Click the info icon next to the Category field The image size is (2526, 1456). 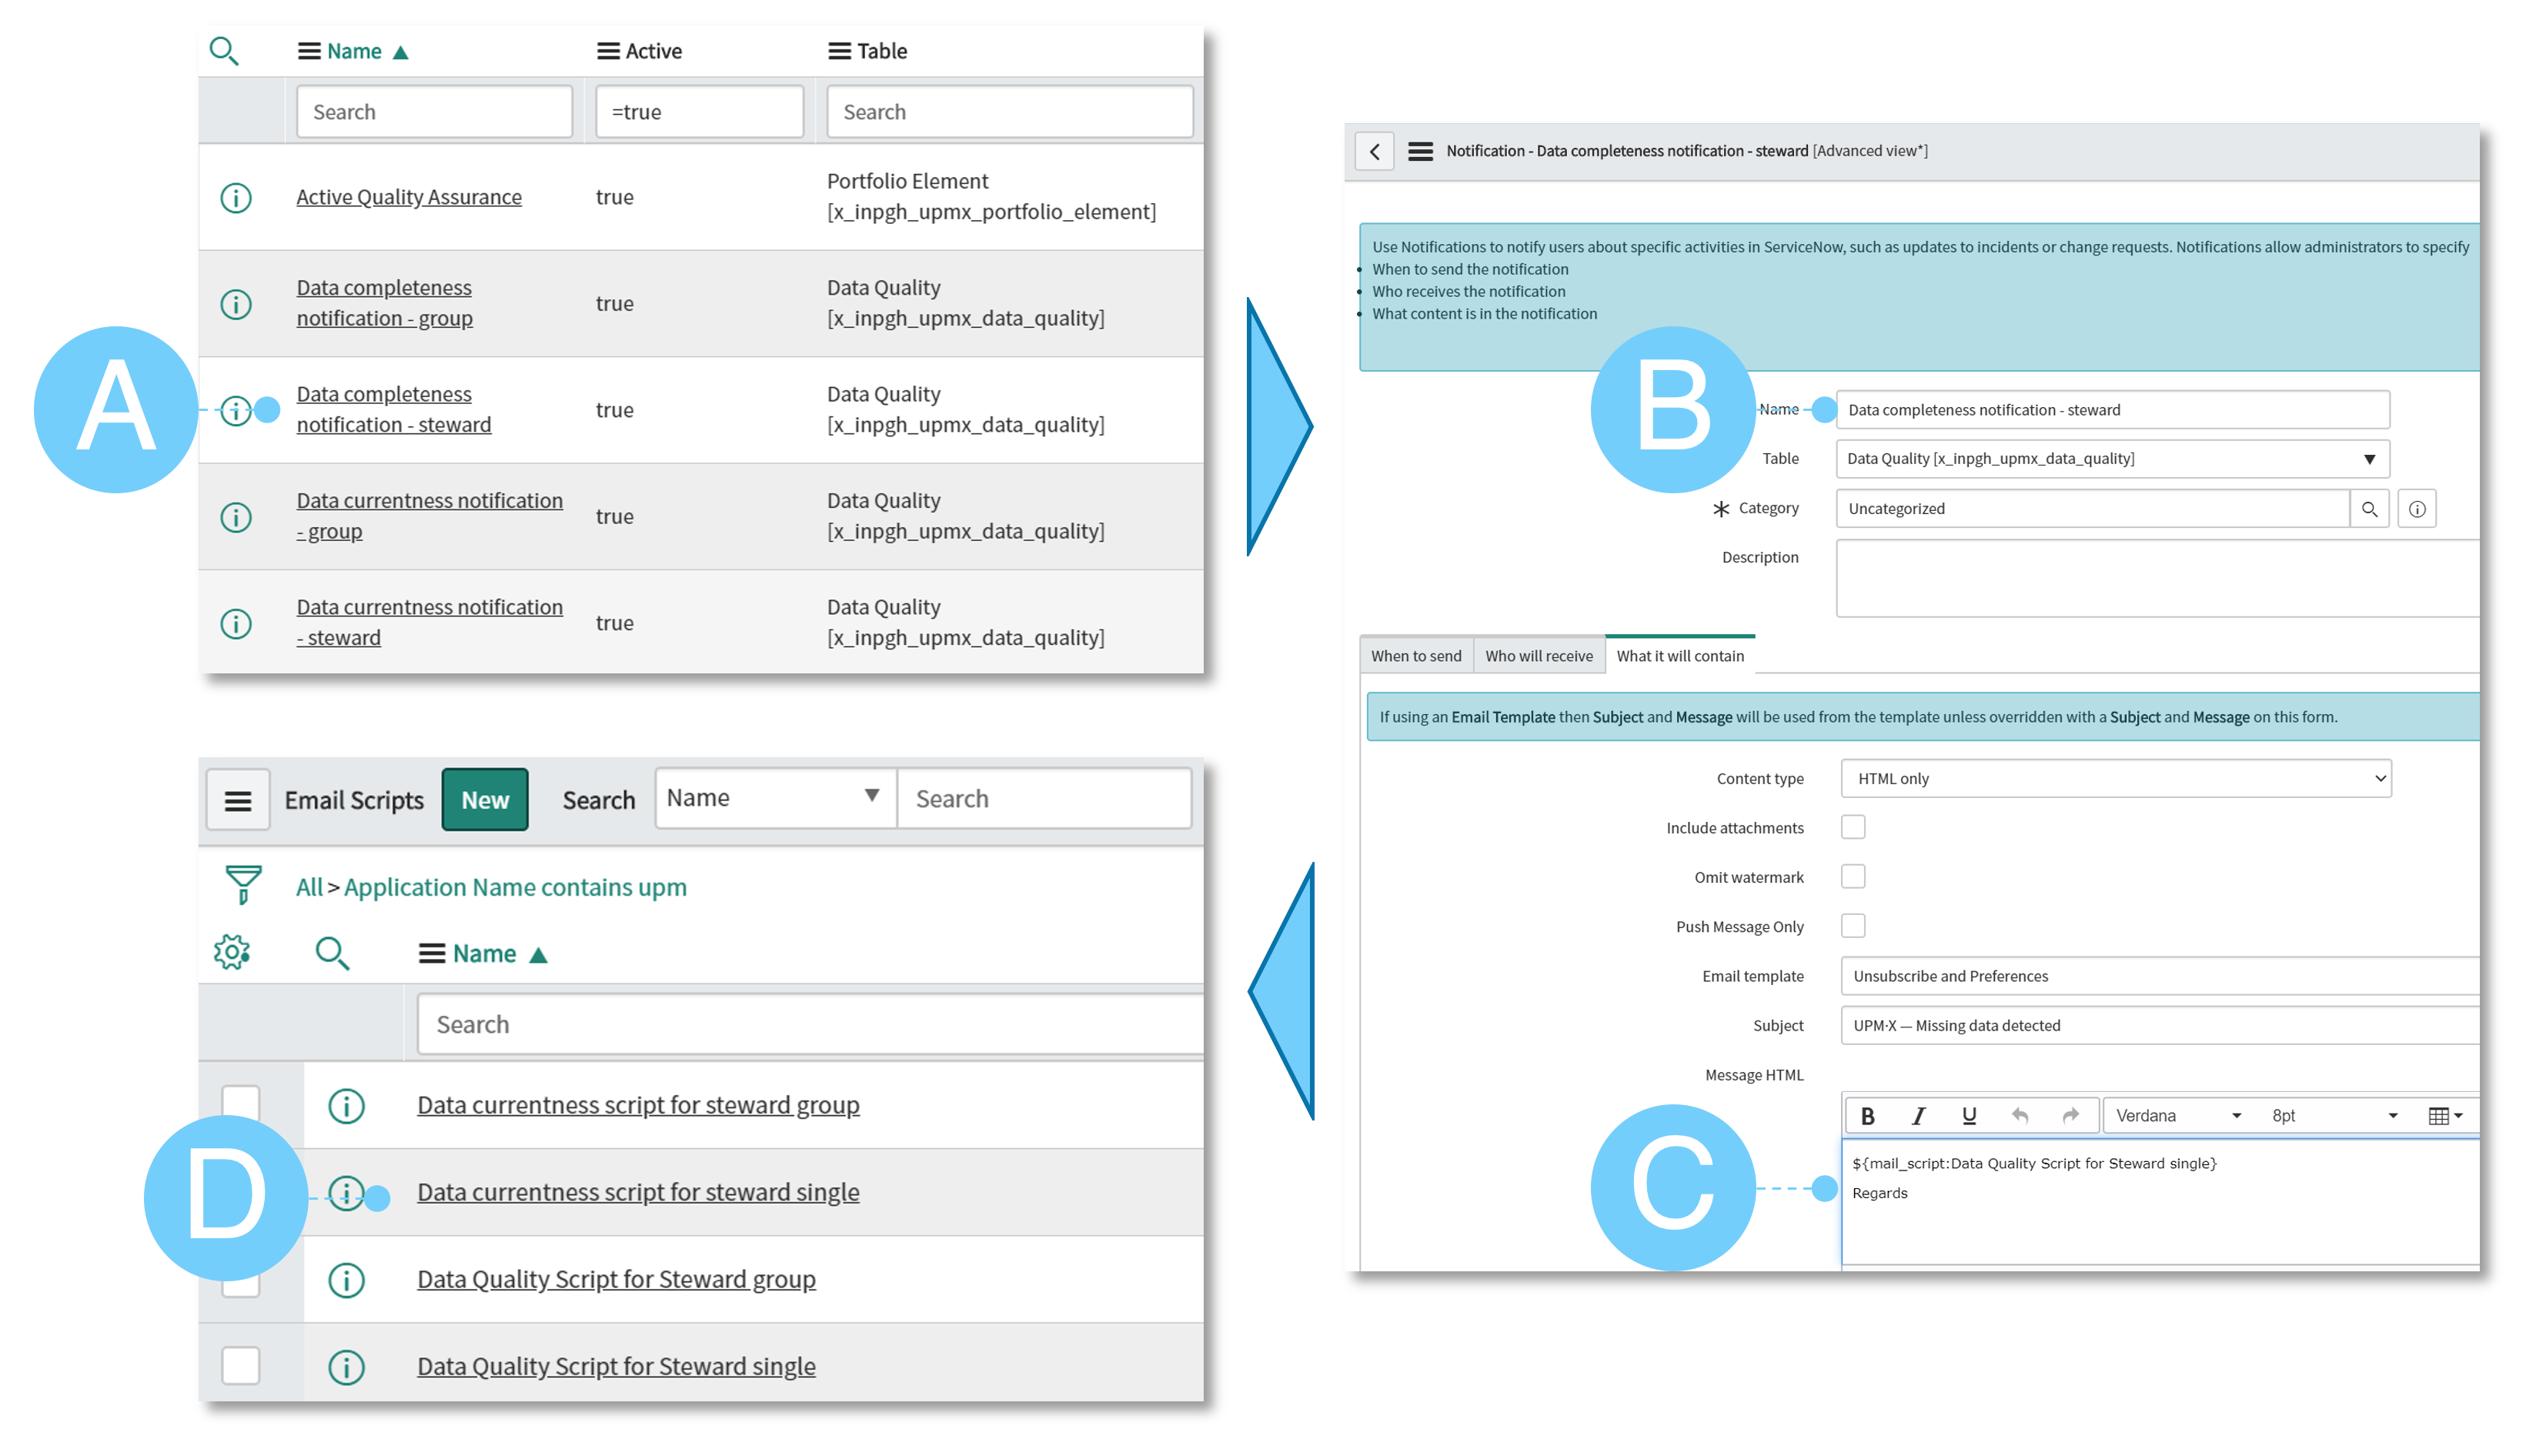pos(2416,509)
